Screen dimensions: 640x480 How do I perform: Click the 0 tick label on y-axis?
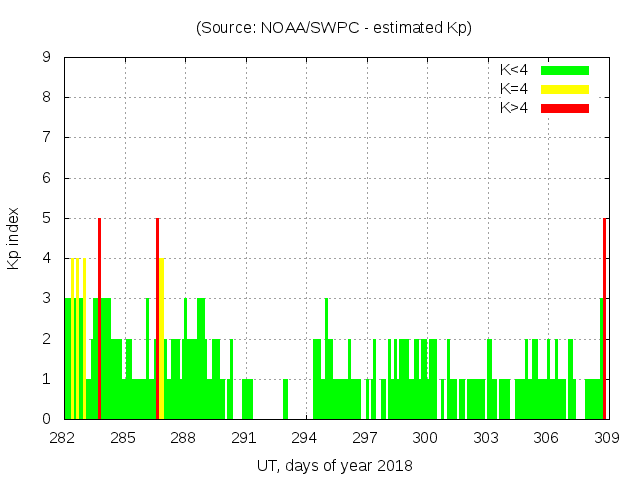pyautogui.click(x=47, y=419)
